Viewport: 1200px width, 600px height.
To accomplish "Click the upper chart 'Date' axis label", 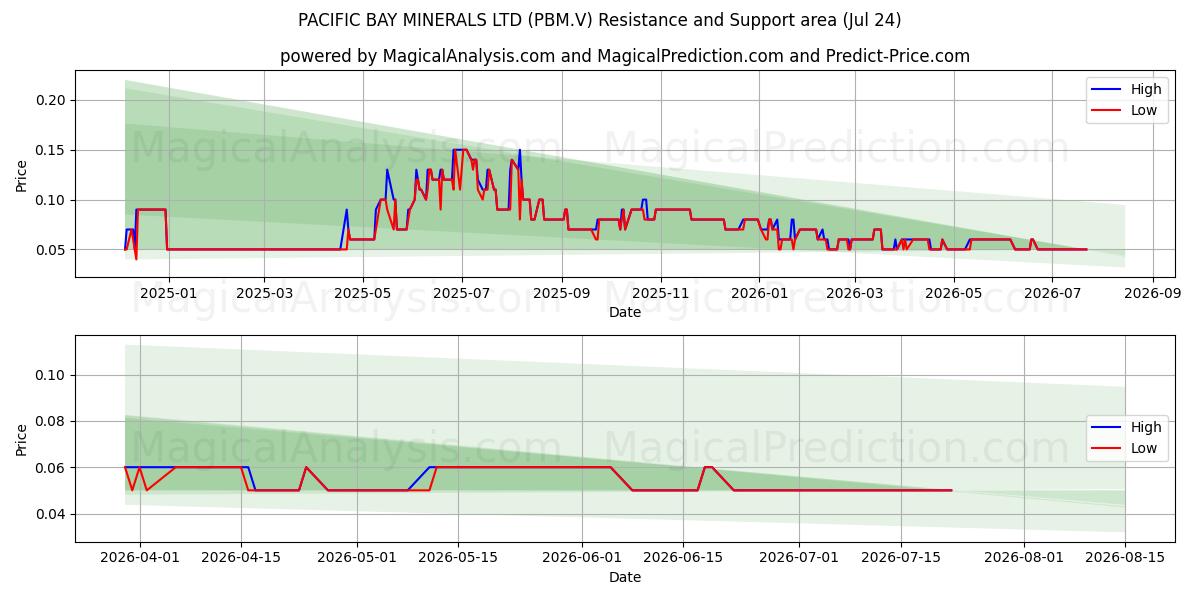I will [x=625, y=312].
